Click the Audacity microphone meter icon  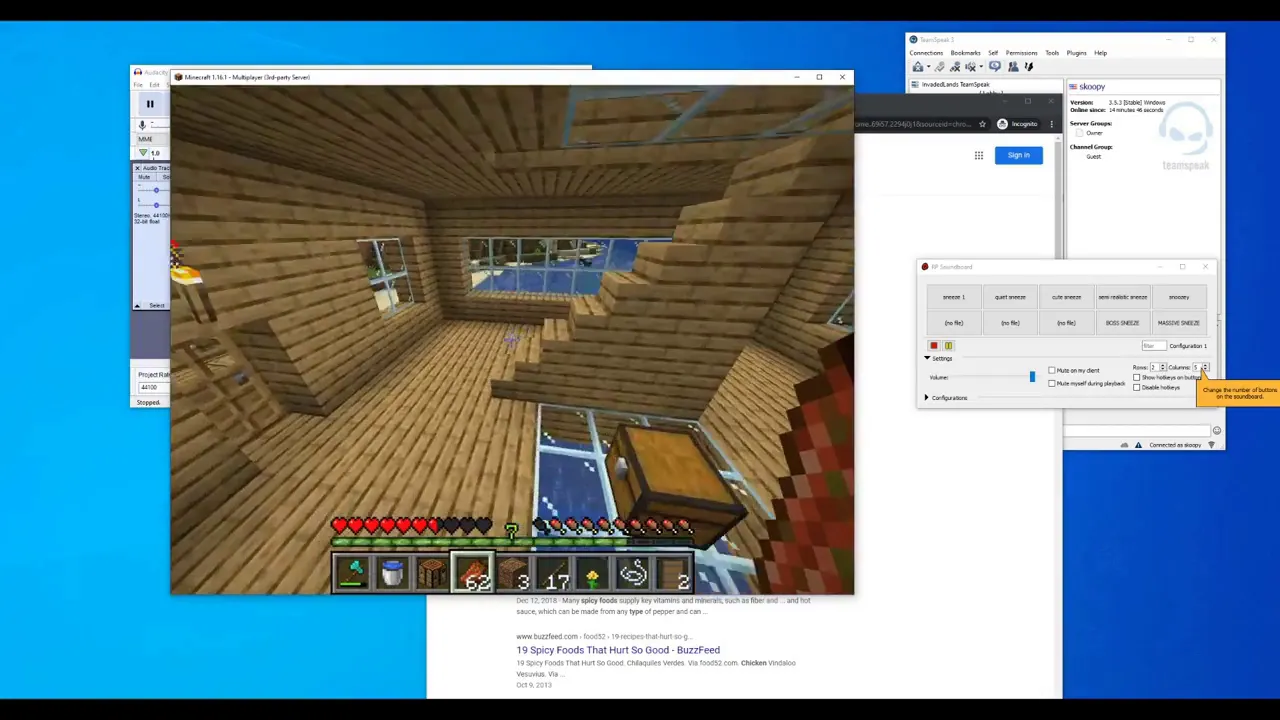point(142,124)
